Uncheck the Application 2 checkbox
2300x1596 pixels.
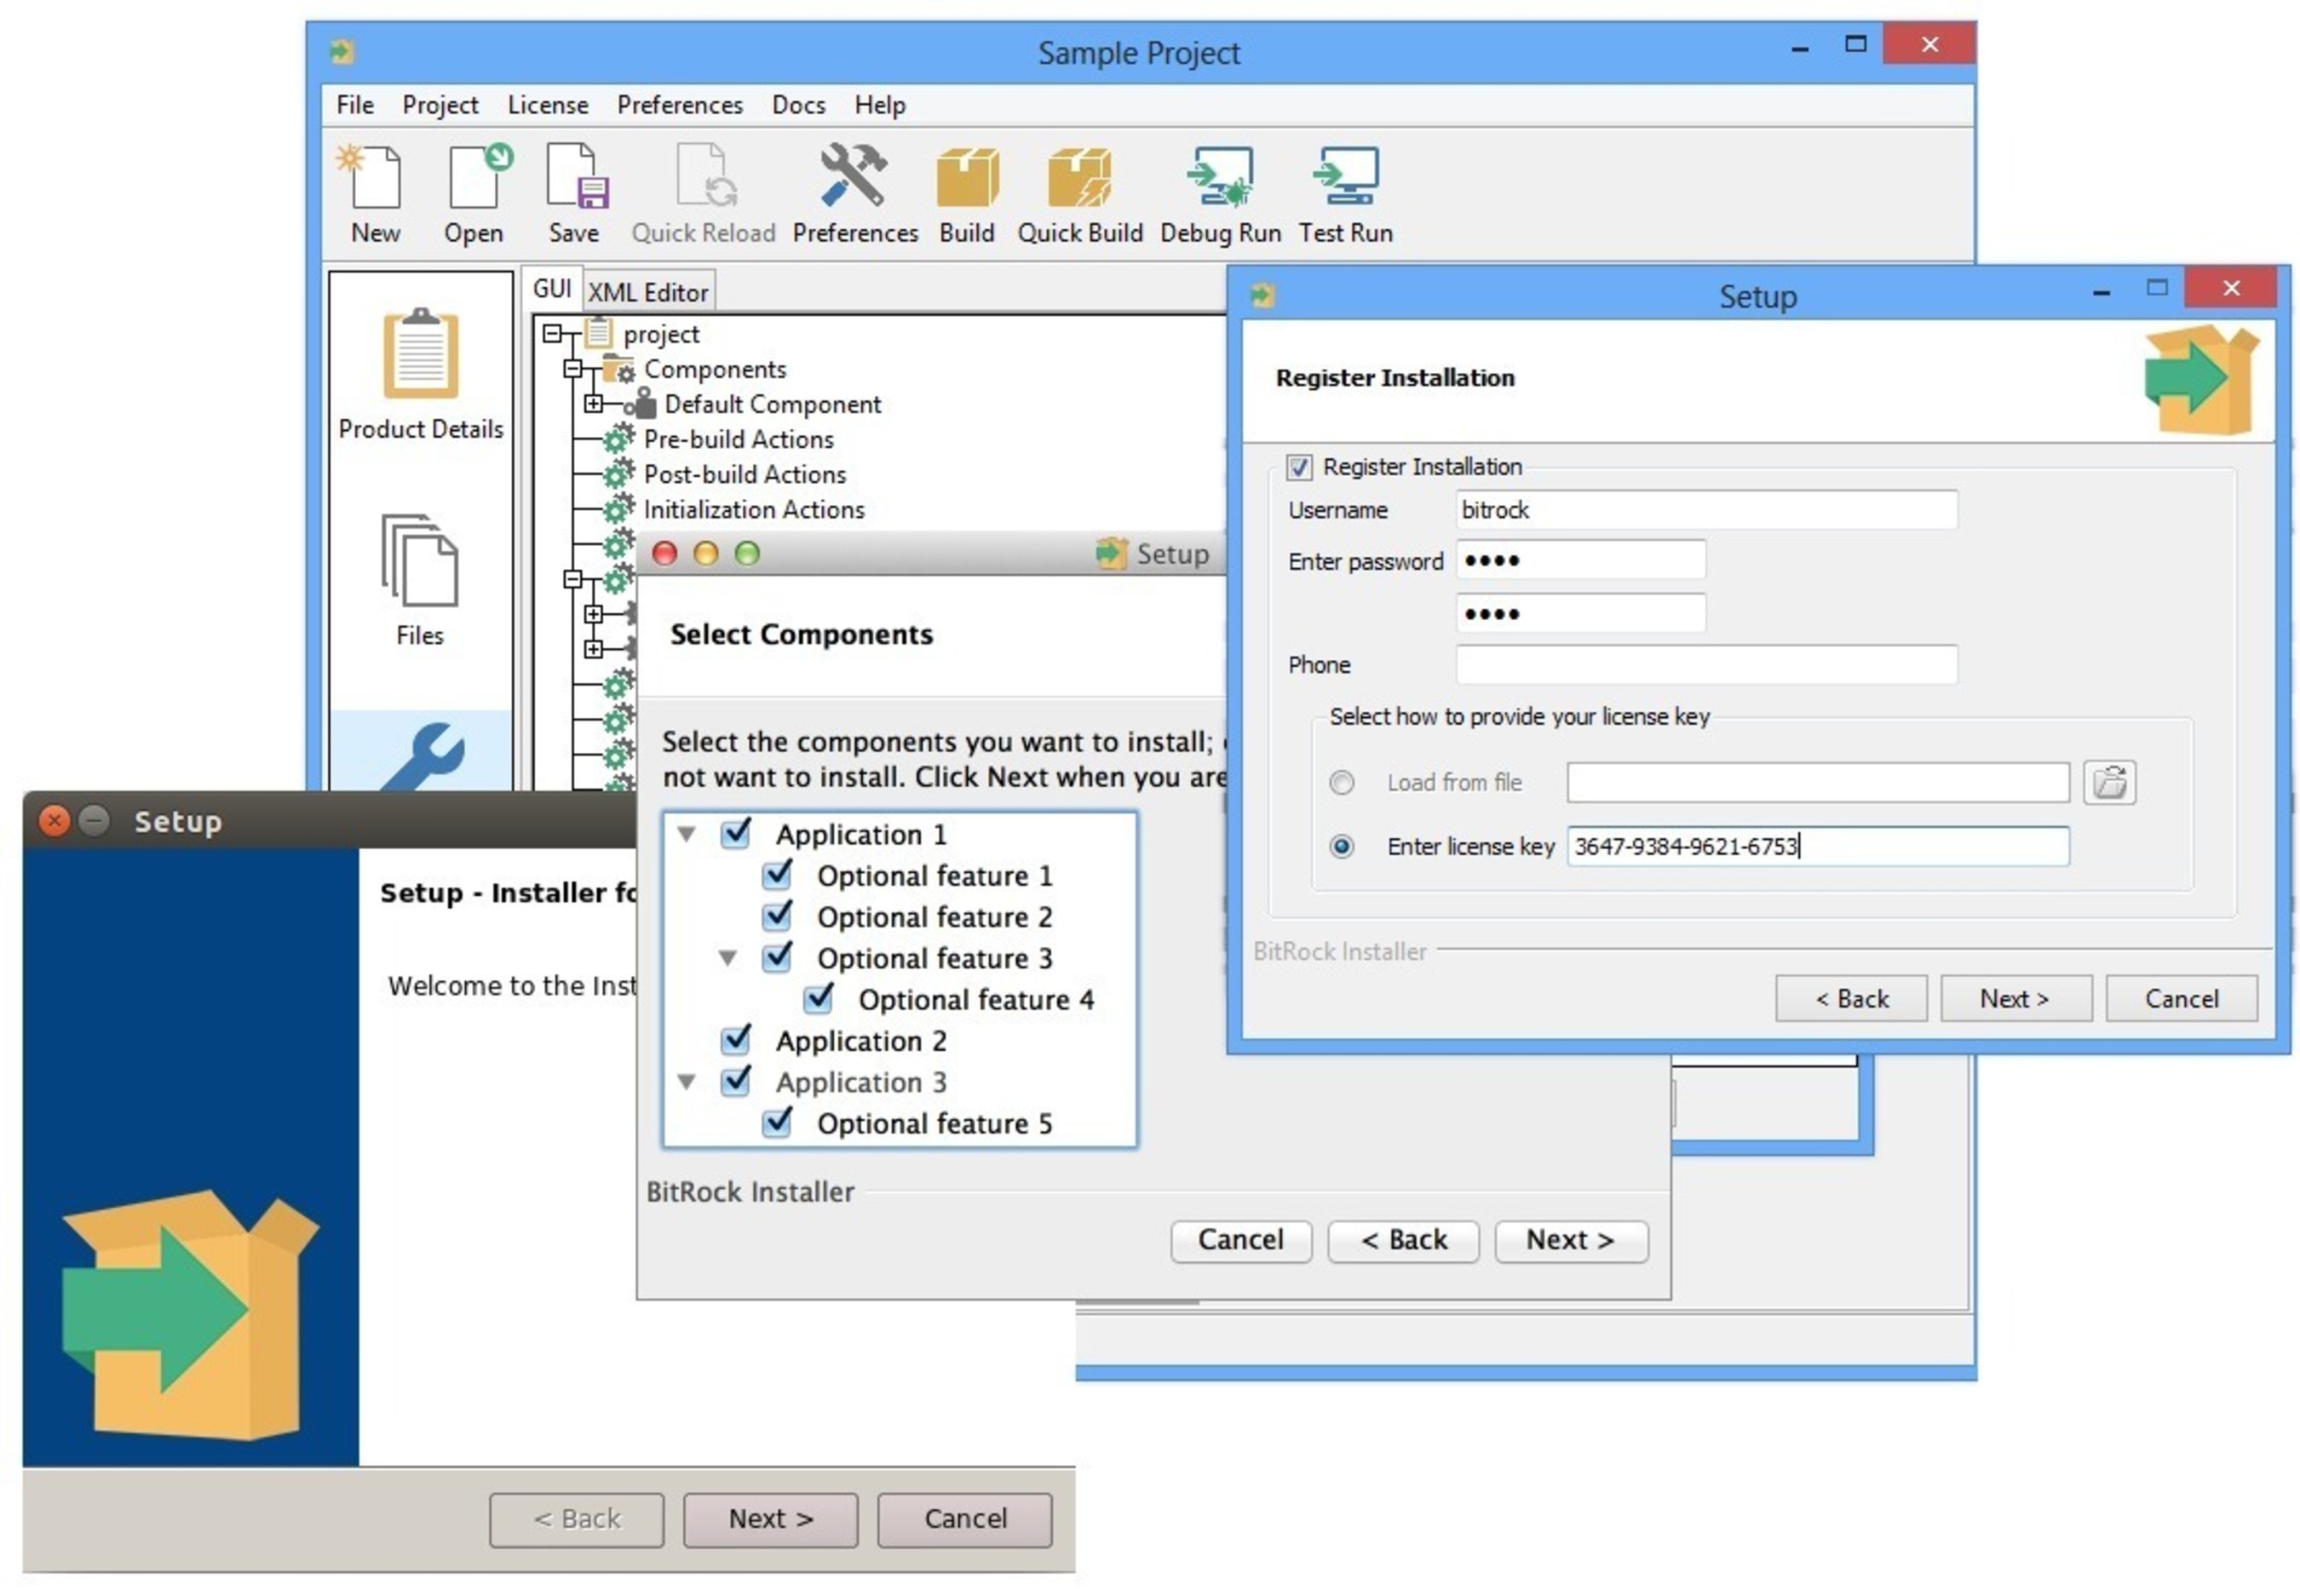735,1040
